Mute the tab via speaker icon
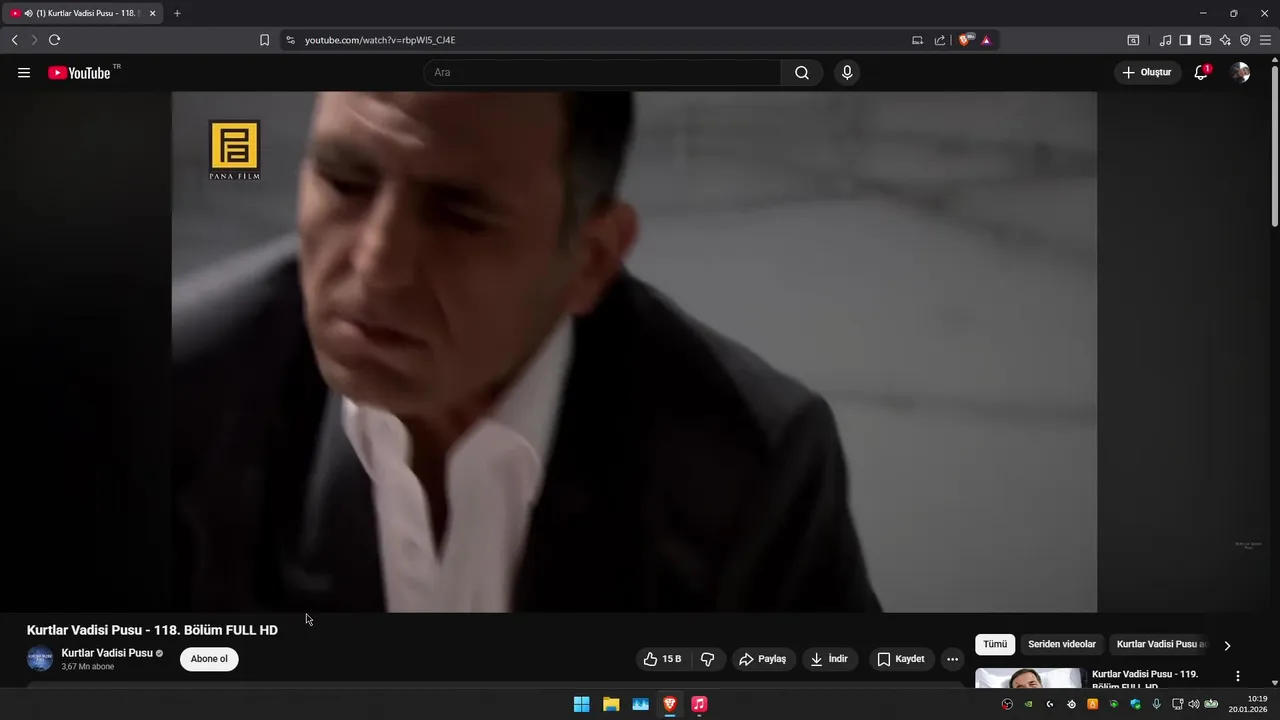 pyautogui.click(x=28, y=13)
